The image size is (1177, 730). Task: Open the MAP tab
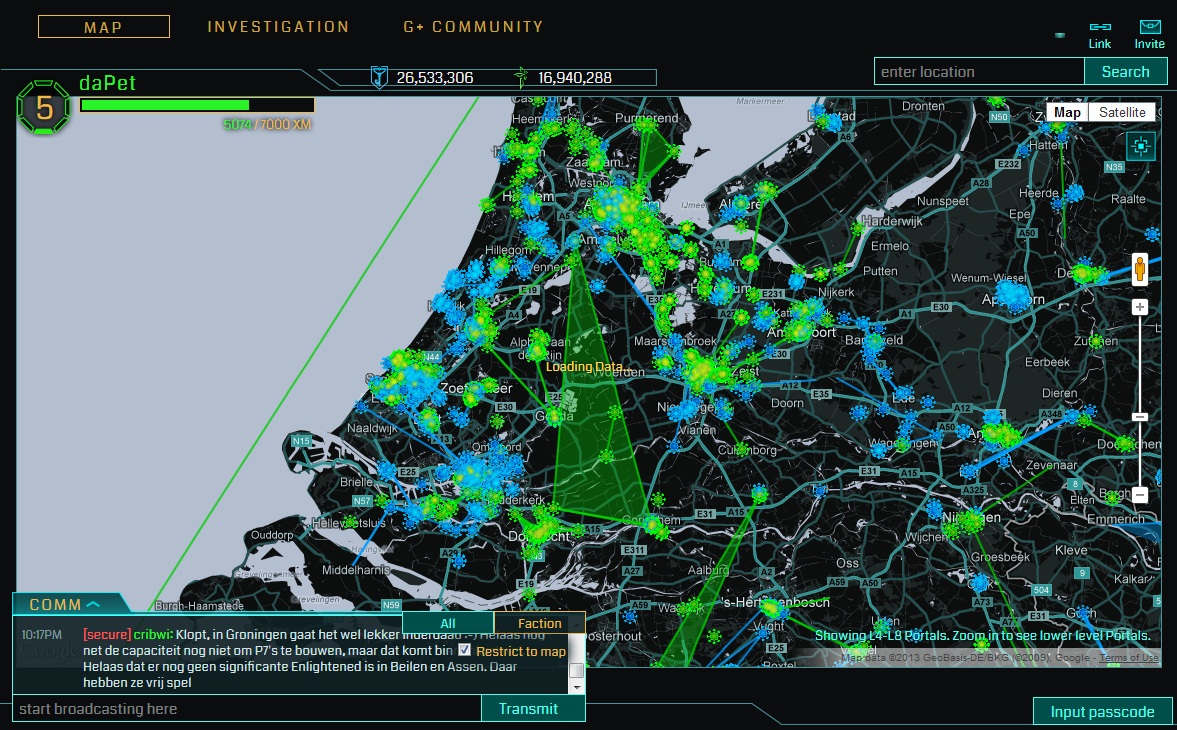click(x=104, y=27)
